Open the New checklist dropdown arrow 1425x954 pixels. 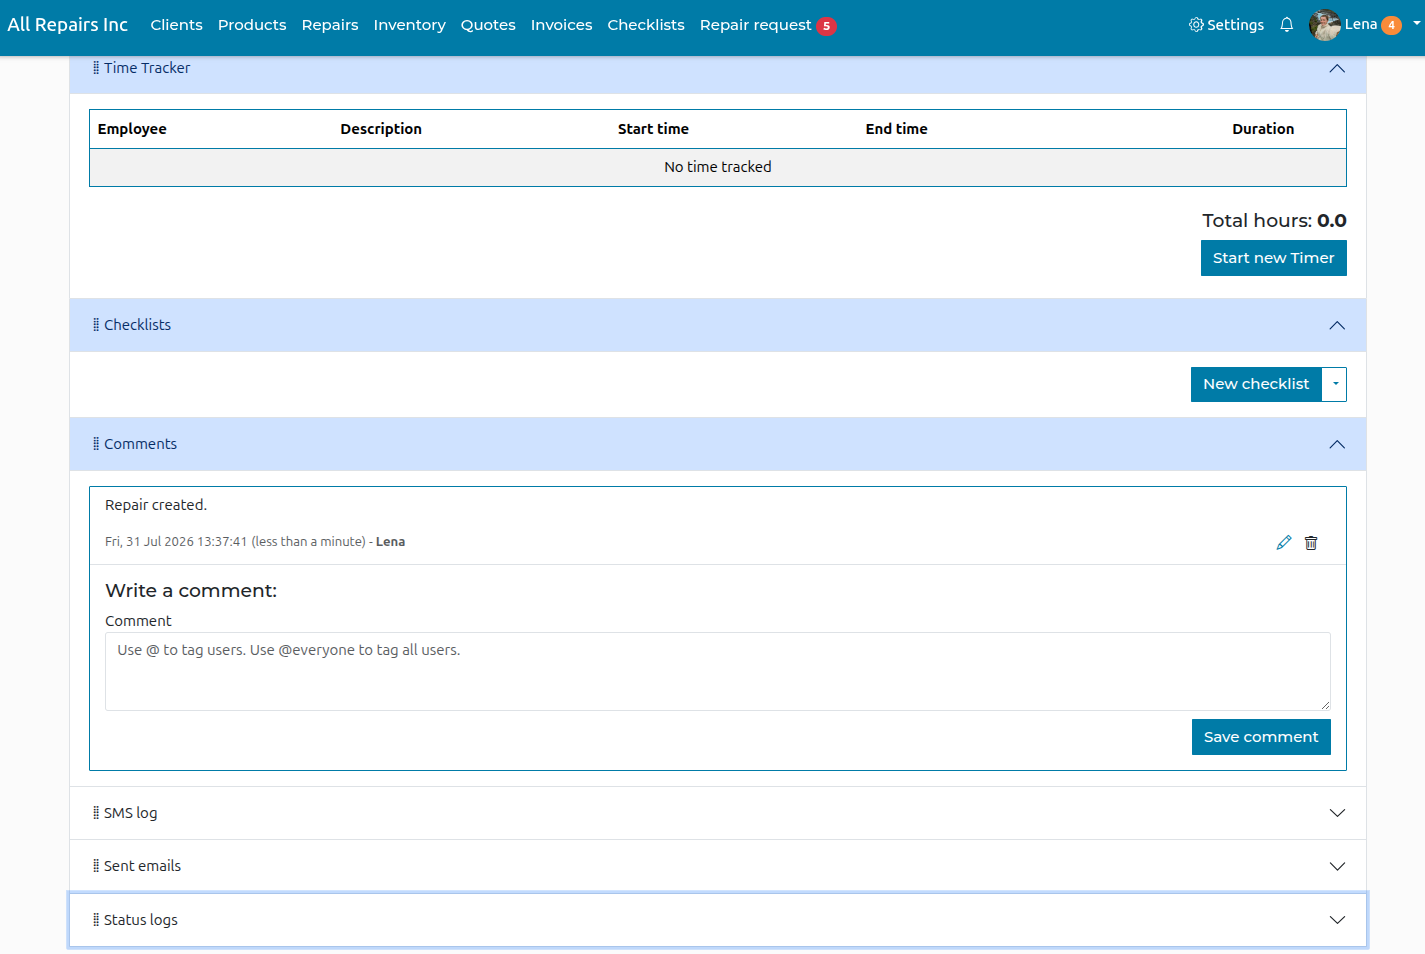[x=1335, y=384]
